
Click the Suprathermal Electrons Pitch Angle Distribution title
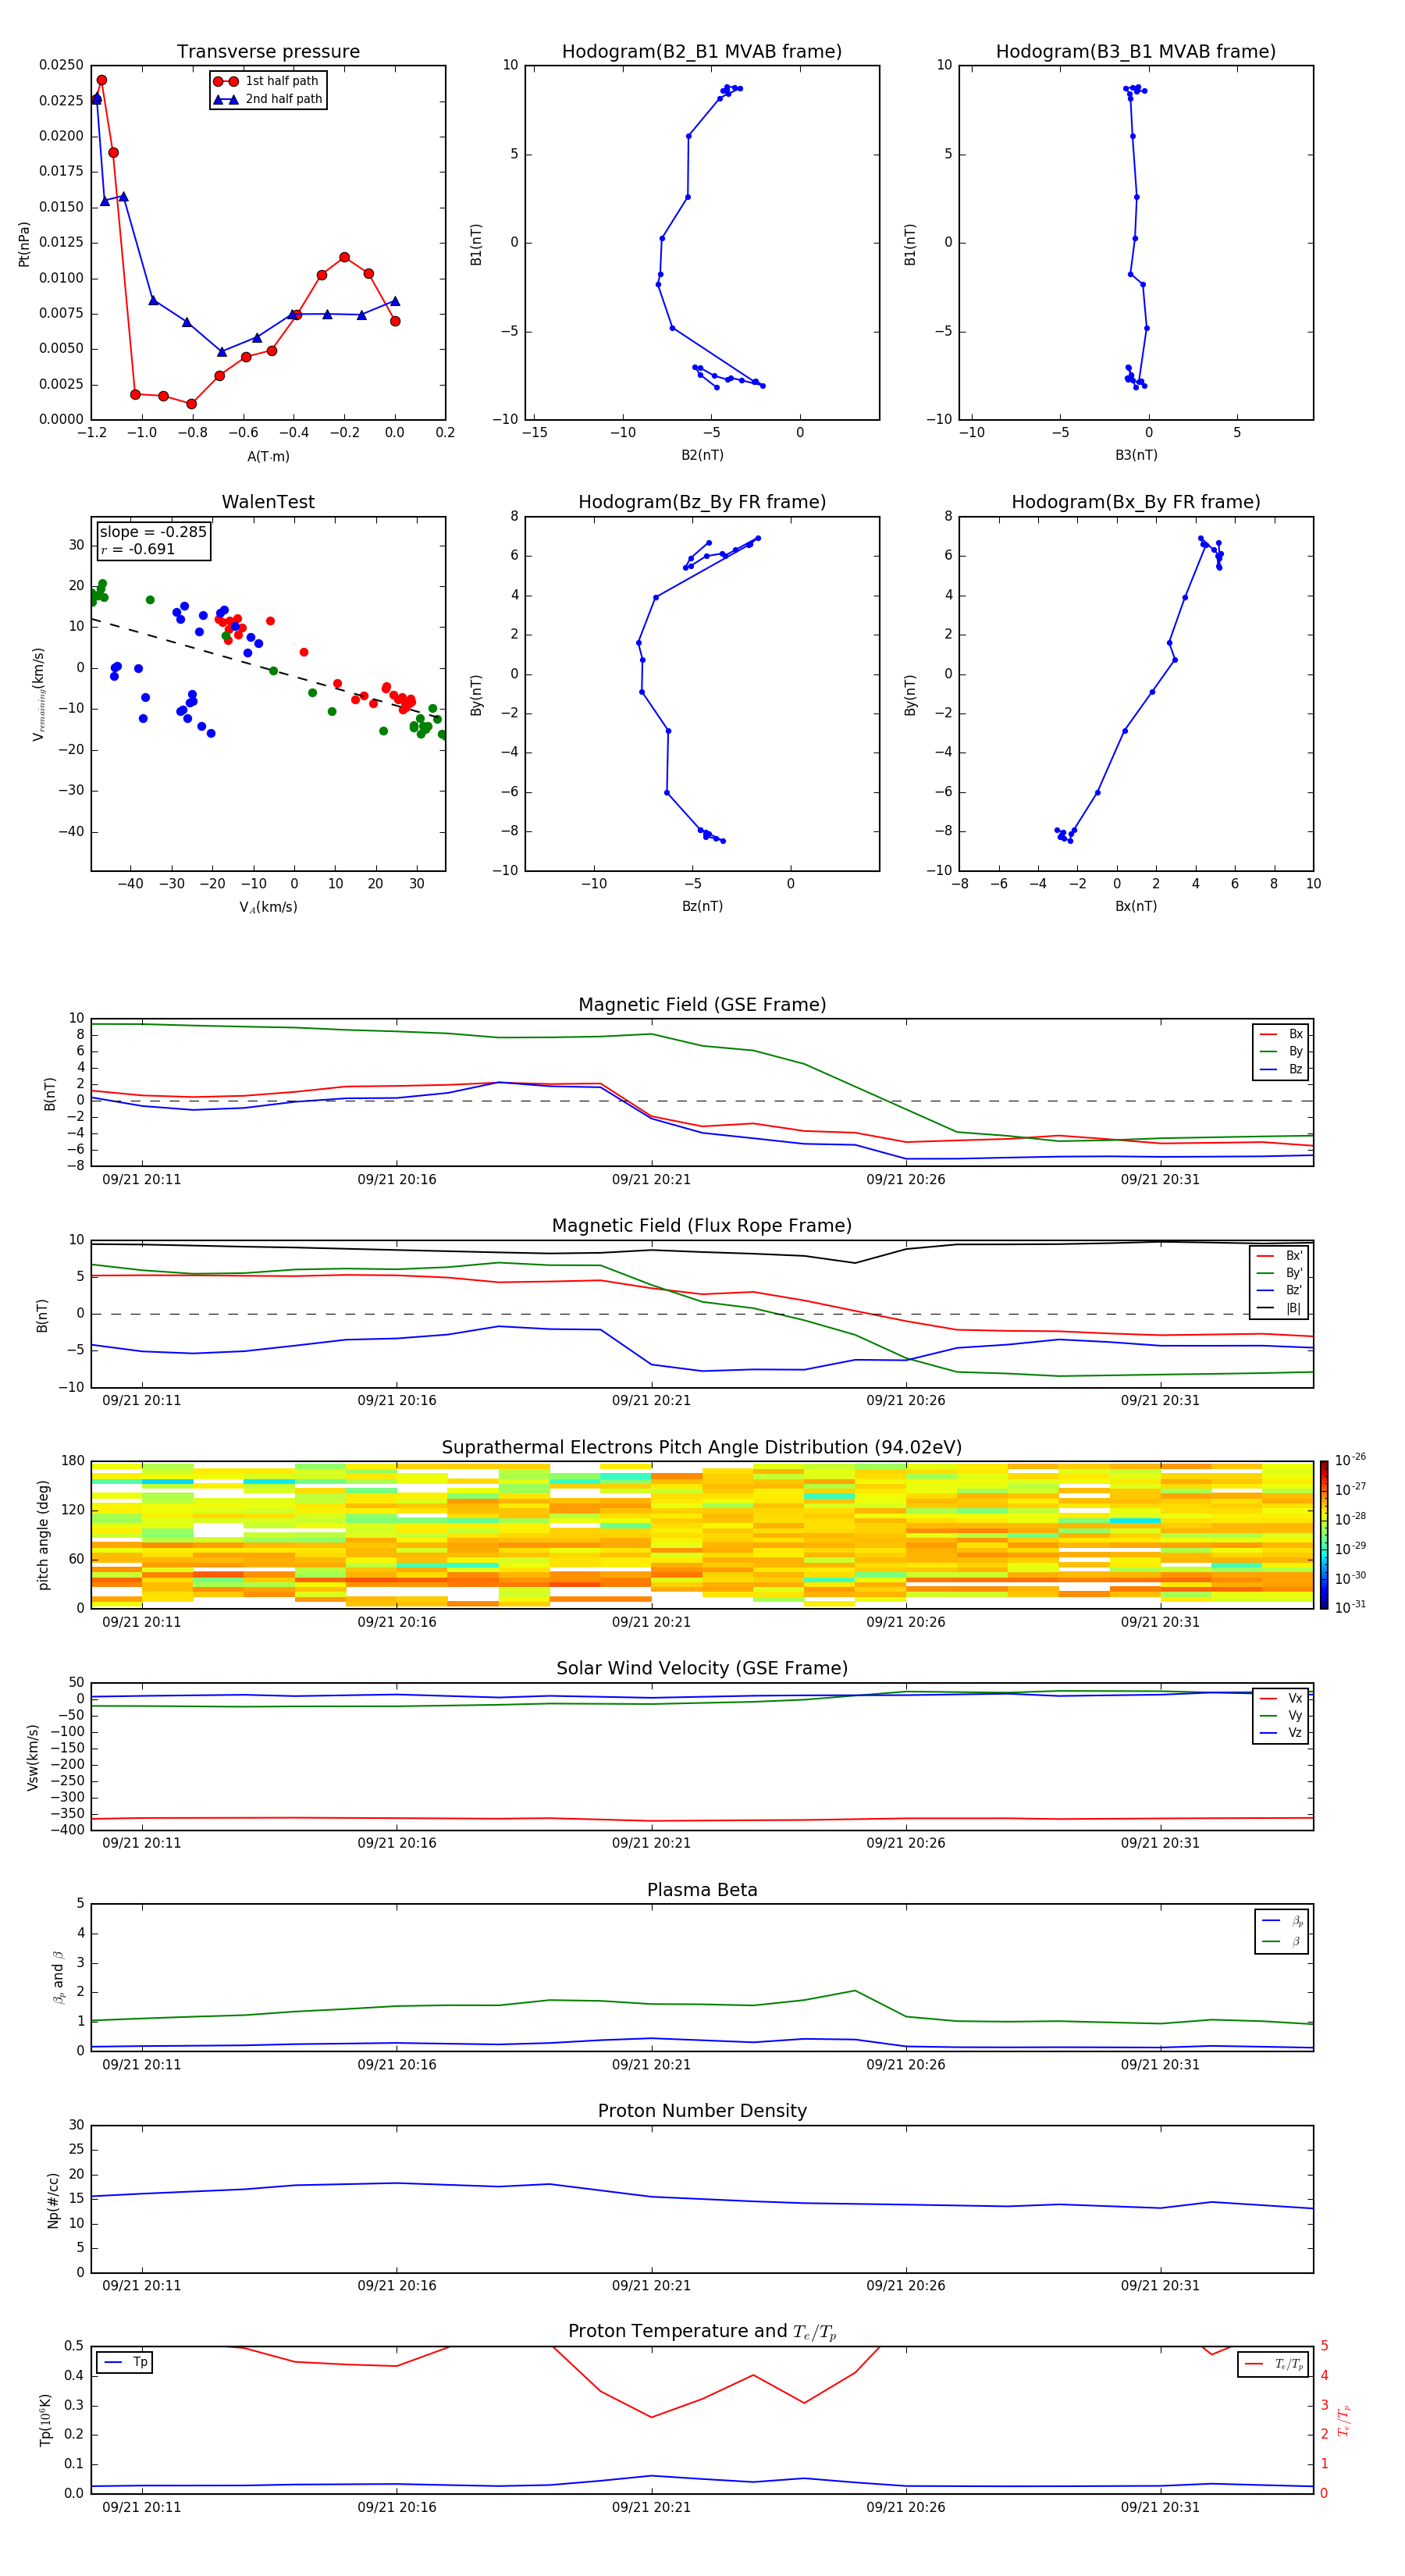(x=702, y=1448)
